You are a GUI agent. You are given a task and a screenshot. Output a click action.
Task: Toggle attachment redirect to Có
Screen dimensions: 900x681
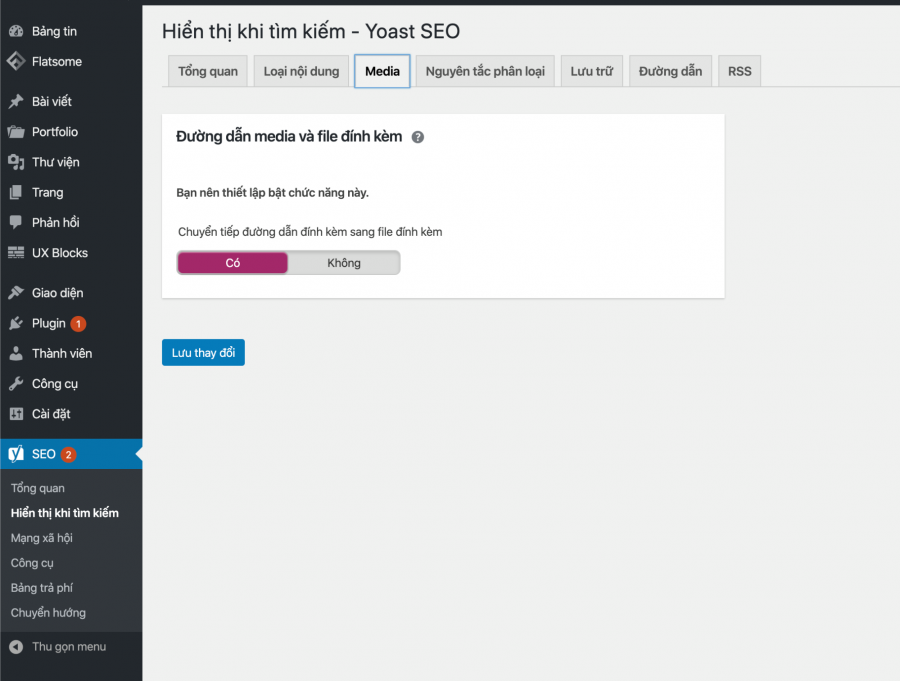click(232, 263)
